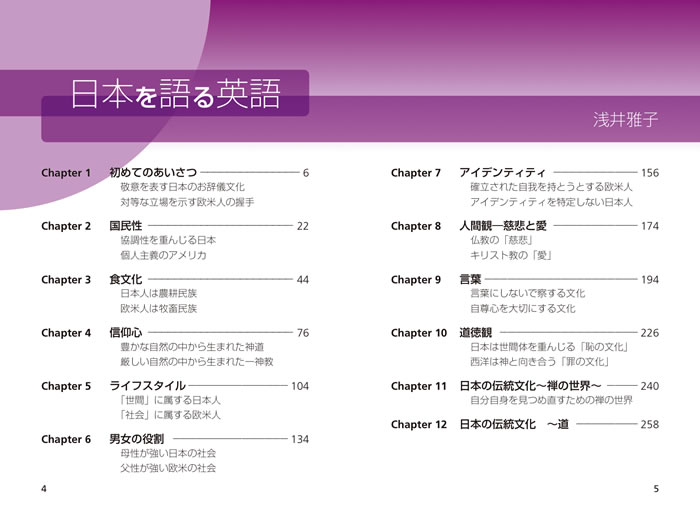Screen dimensions: 700x514
Task: Select Chapter 6 label
Action: pyautogui.click(x=66, y=439)
